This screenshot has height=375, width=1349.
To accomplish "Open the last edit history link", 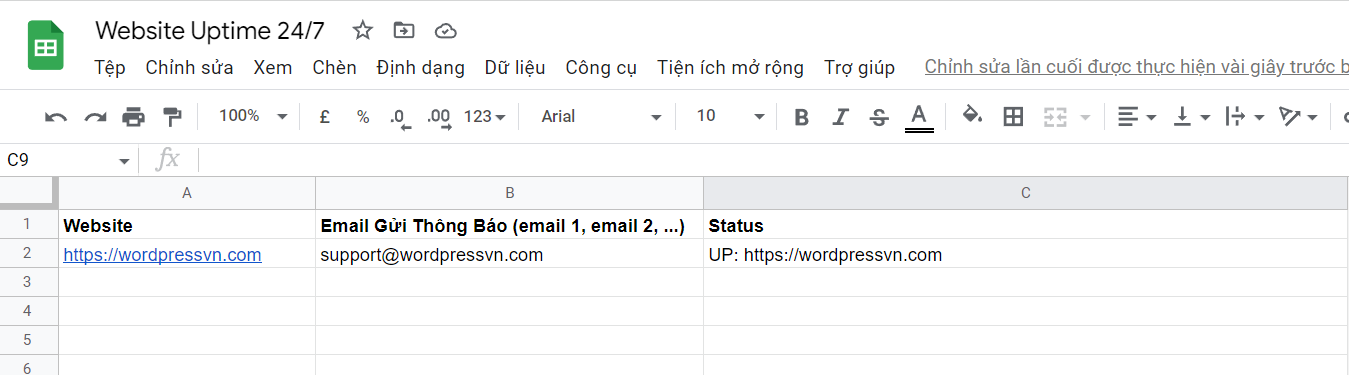I will point(1136,67).
